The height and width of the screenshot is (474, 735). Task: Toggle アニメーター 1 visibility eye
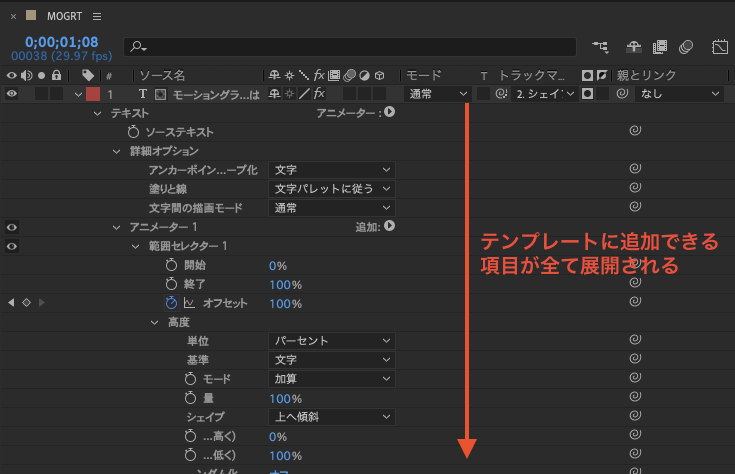pos(12,227)
